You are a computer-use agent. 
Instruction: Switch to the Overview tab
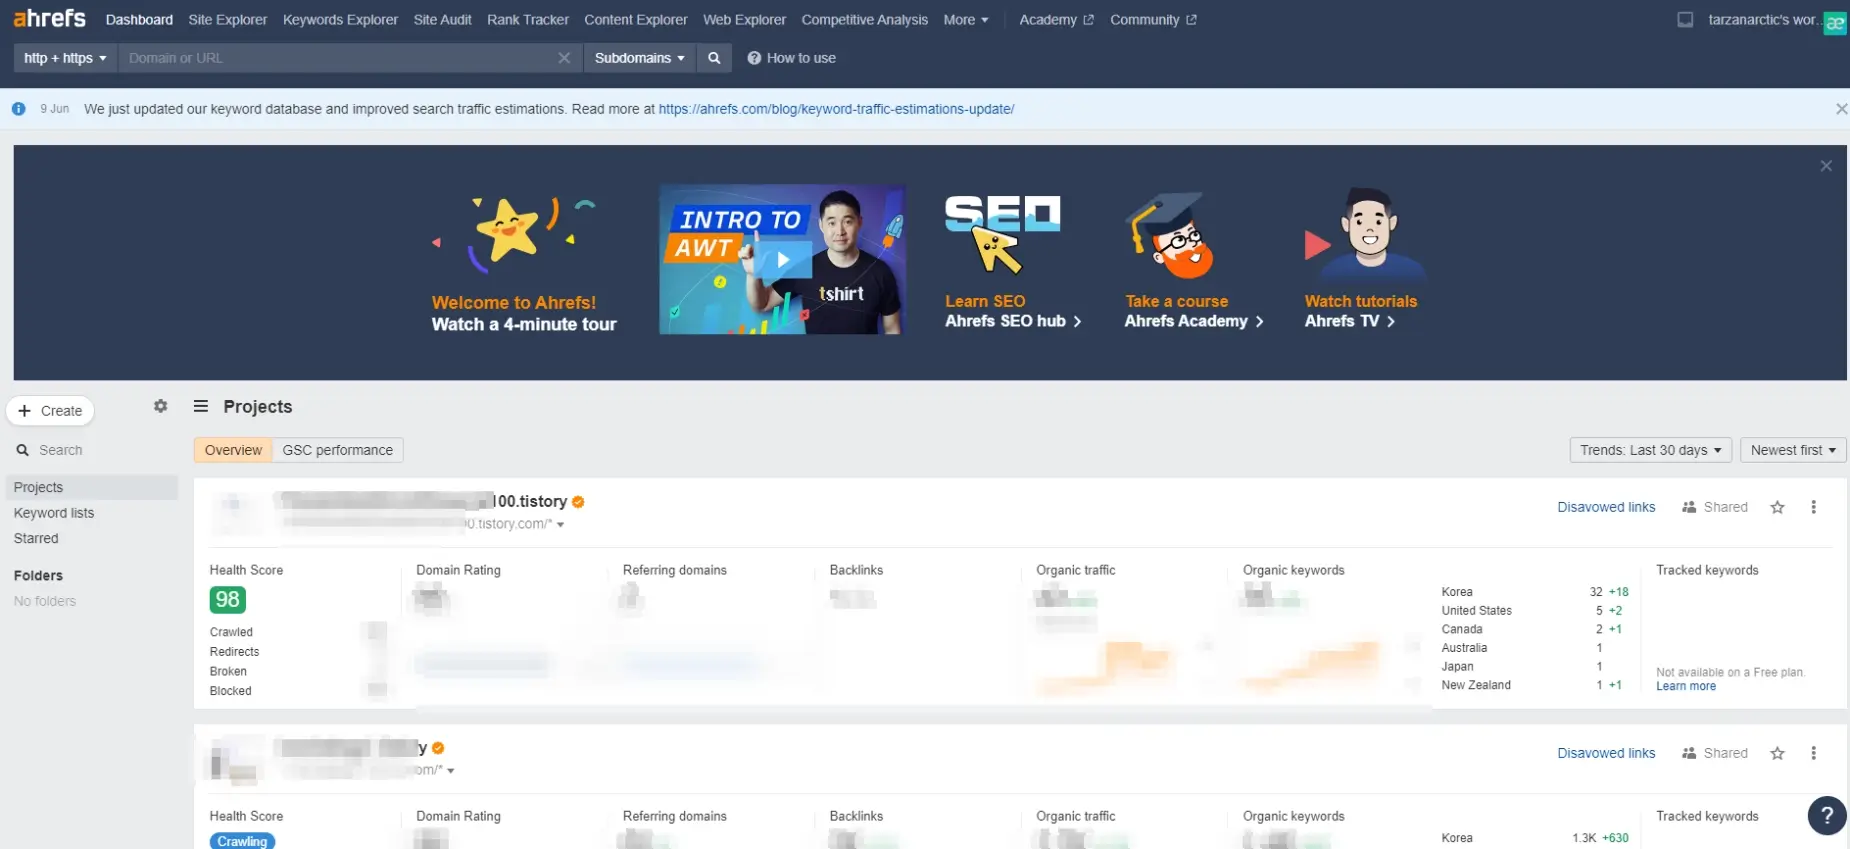[x=233, y=450]
